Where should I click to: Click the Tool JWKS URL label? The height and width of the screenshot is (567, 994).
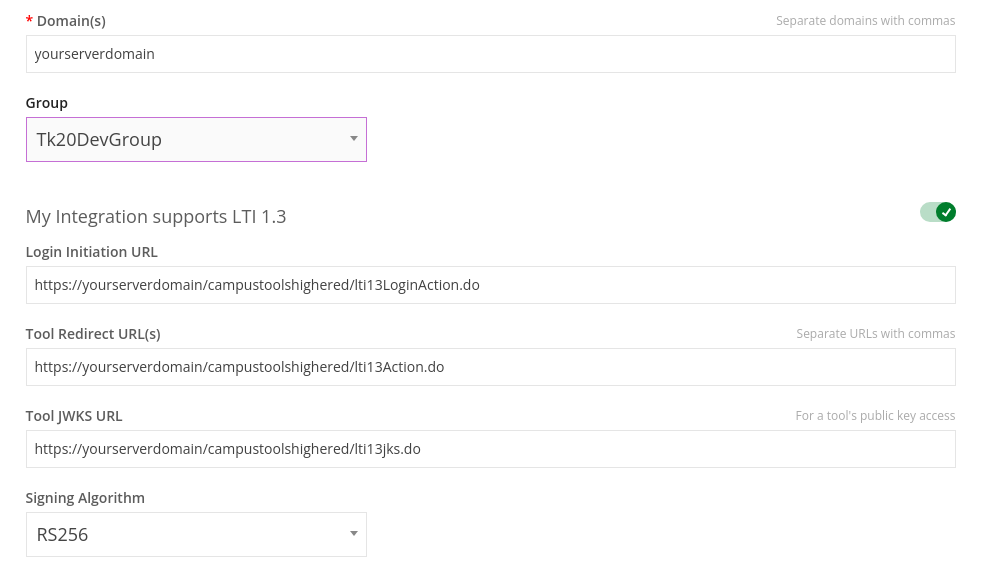[x=74, y=416]
